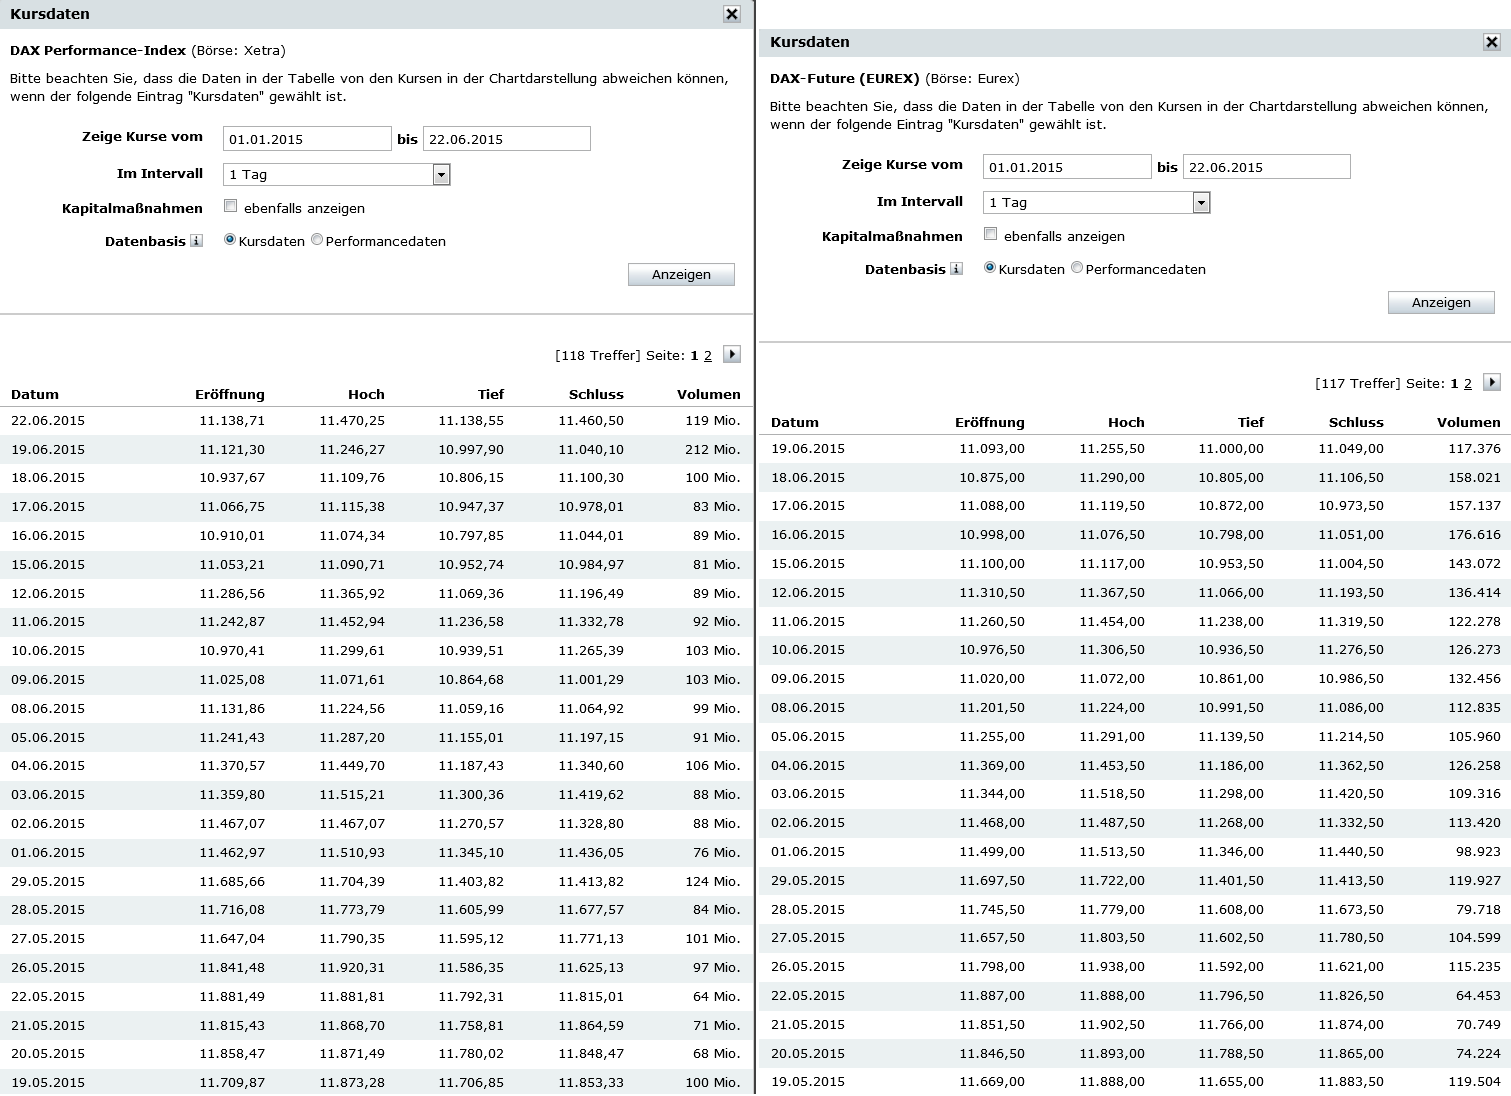
Task: Open Datenbasis info icon in DAX Performance-Index window
Action: point(196,241)
